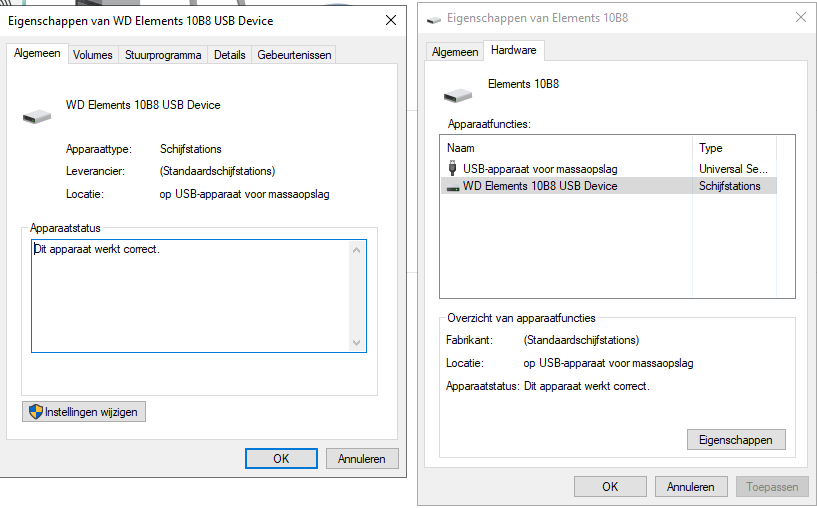Click title bar drive icon of Elements 10B8 window
The height and width of the screenshot is (508, 817).
click(432, 18)
